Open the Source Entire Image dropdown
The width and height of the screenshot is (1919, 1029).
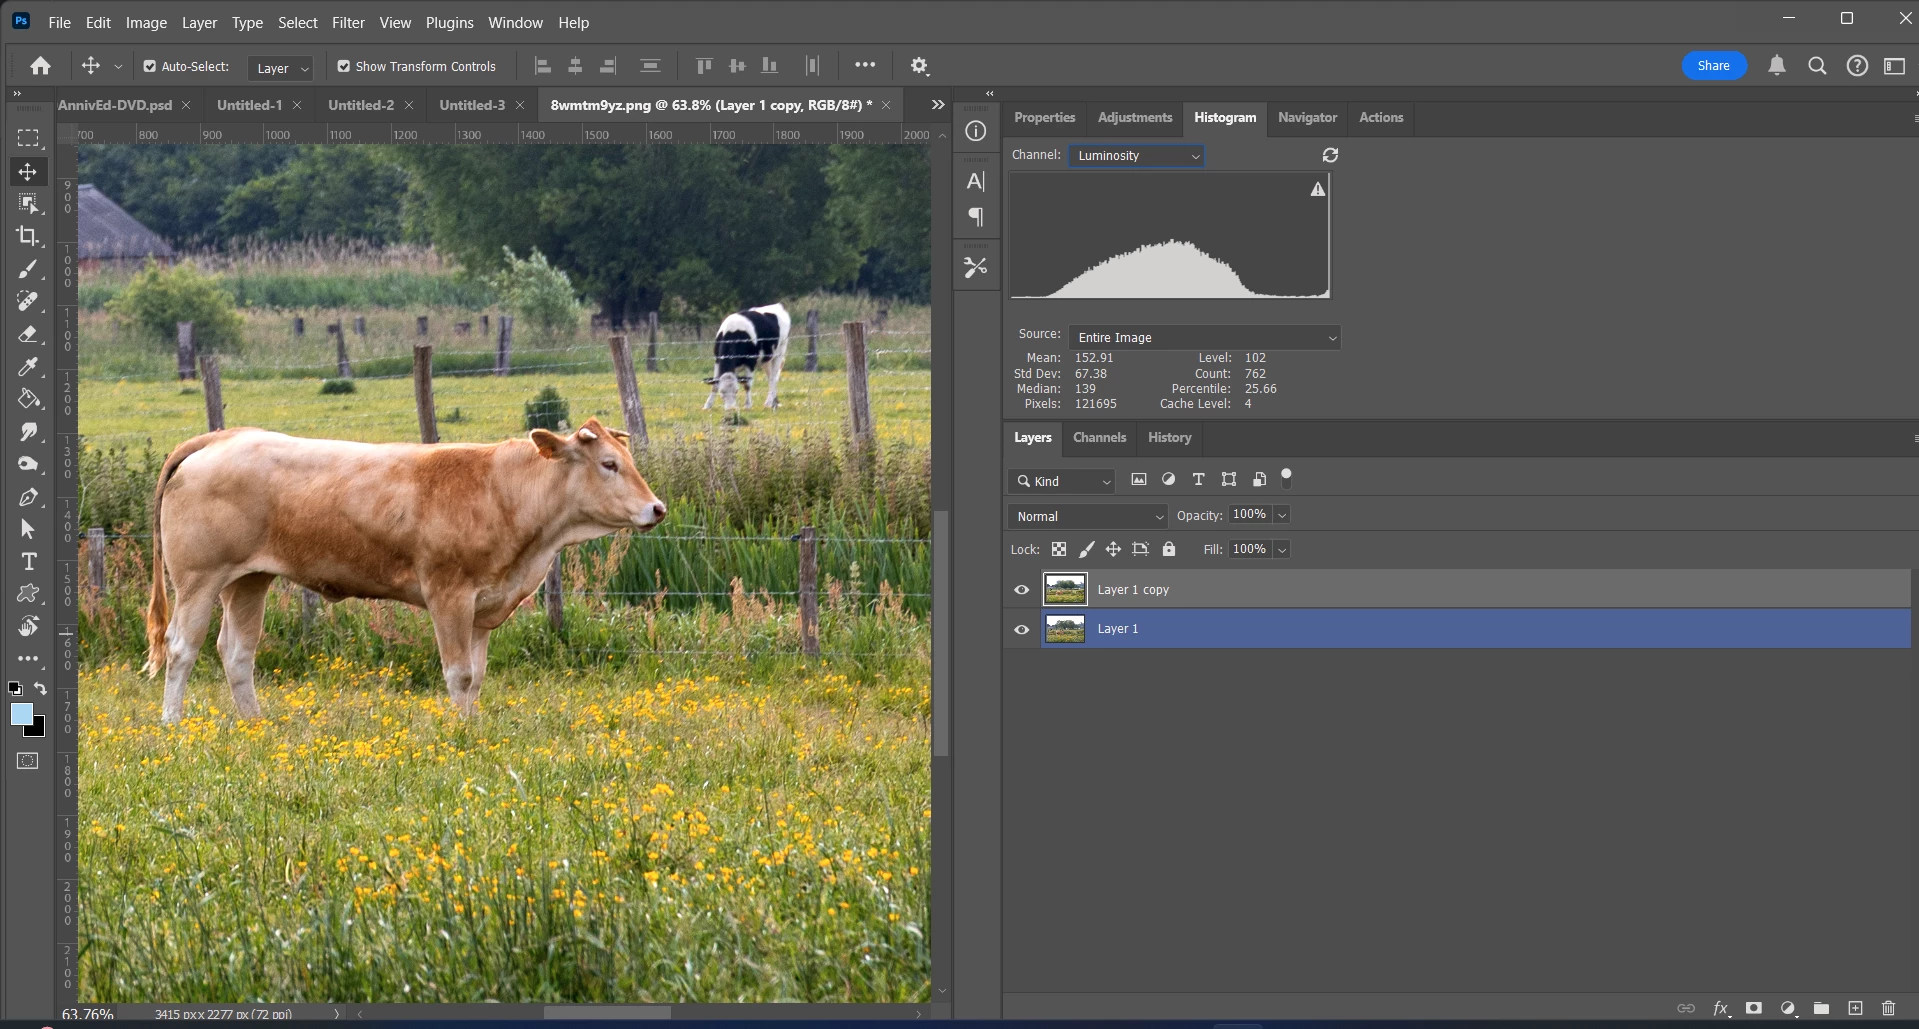tap(1205, 338)
